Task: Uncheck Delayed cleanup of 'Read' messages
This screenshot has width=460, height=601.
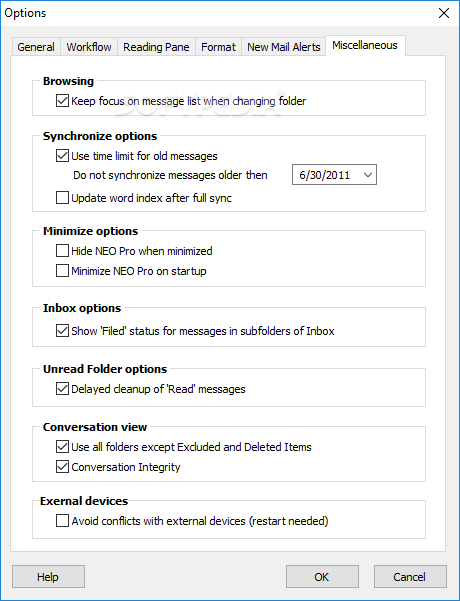Action: click(x=62, y=389)
